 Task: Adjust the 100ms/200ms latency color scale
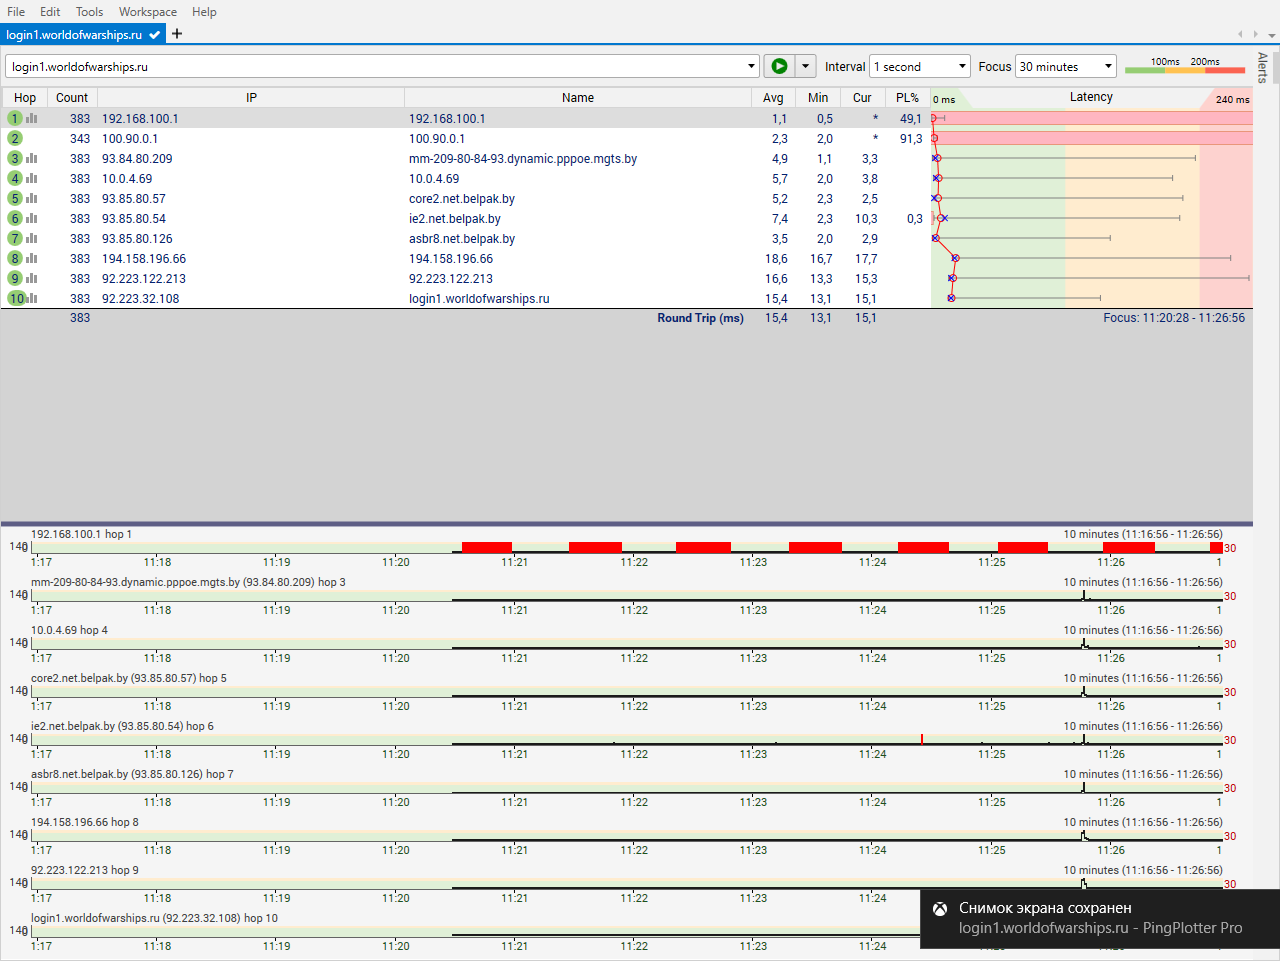pos(1185,67)
